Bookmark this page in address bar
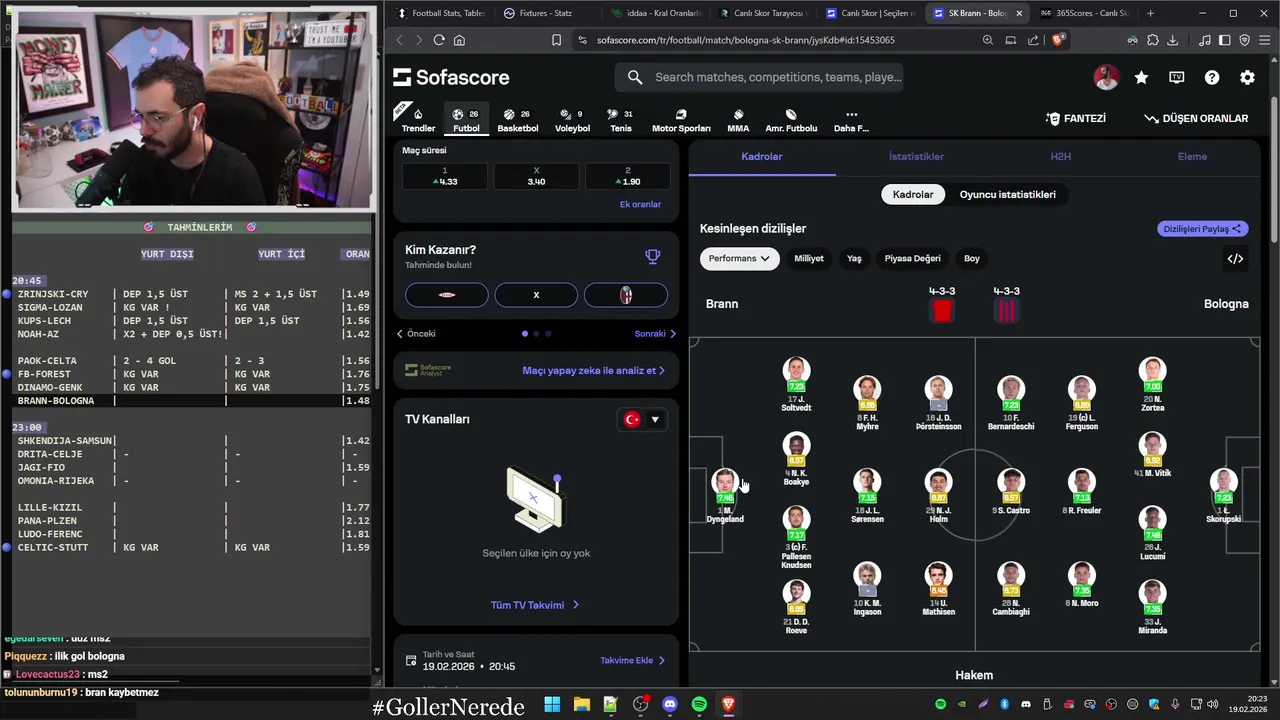The height and width of the screenshot is (720, 1280). pos(556,40)
